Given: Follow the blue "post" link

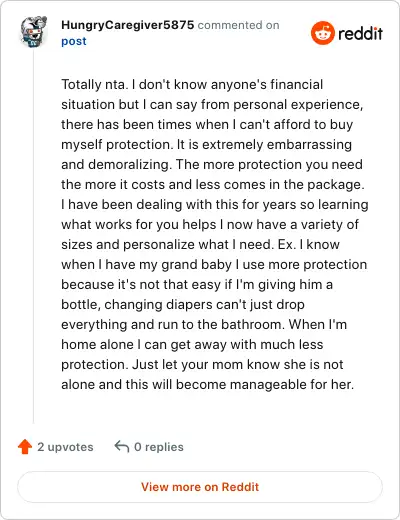Looking at the screenshot, I should coord(74,41).
